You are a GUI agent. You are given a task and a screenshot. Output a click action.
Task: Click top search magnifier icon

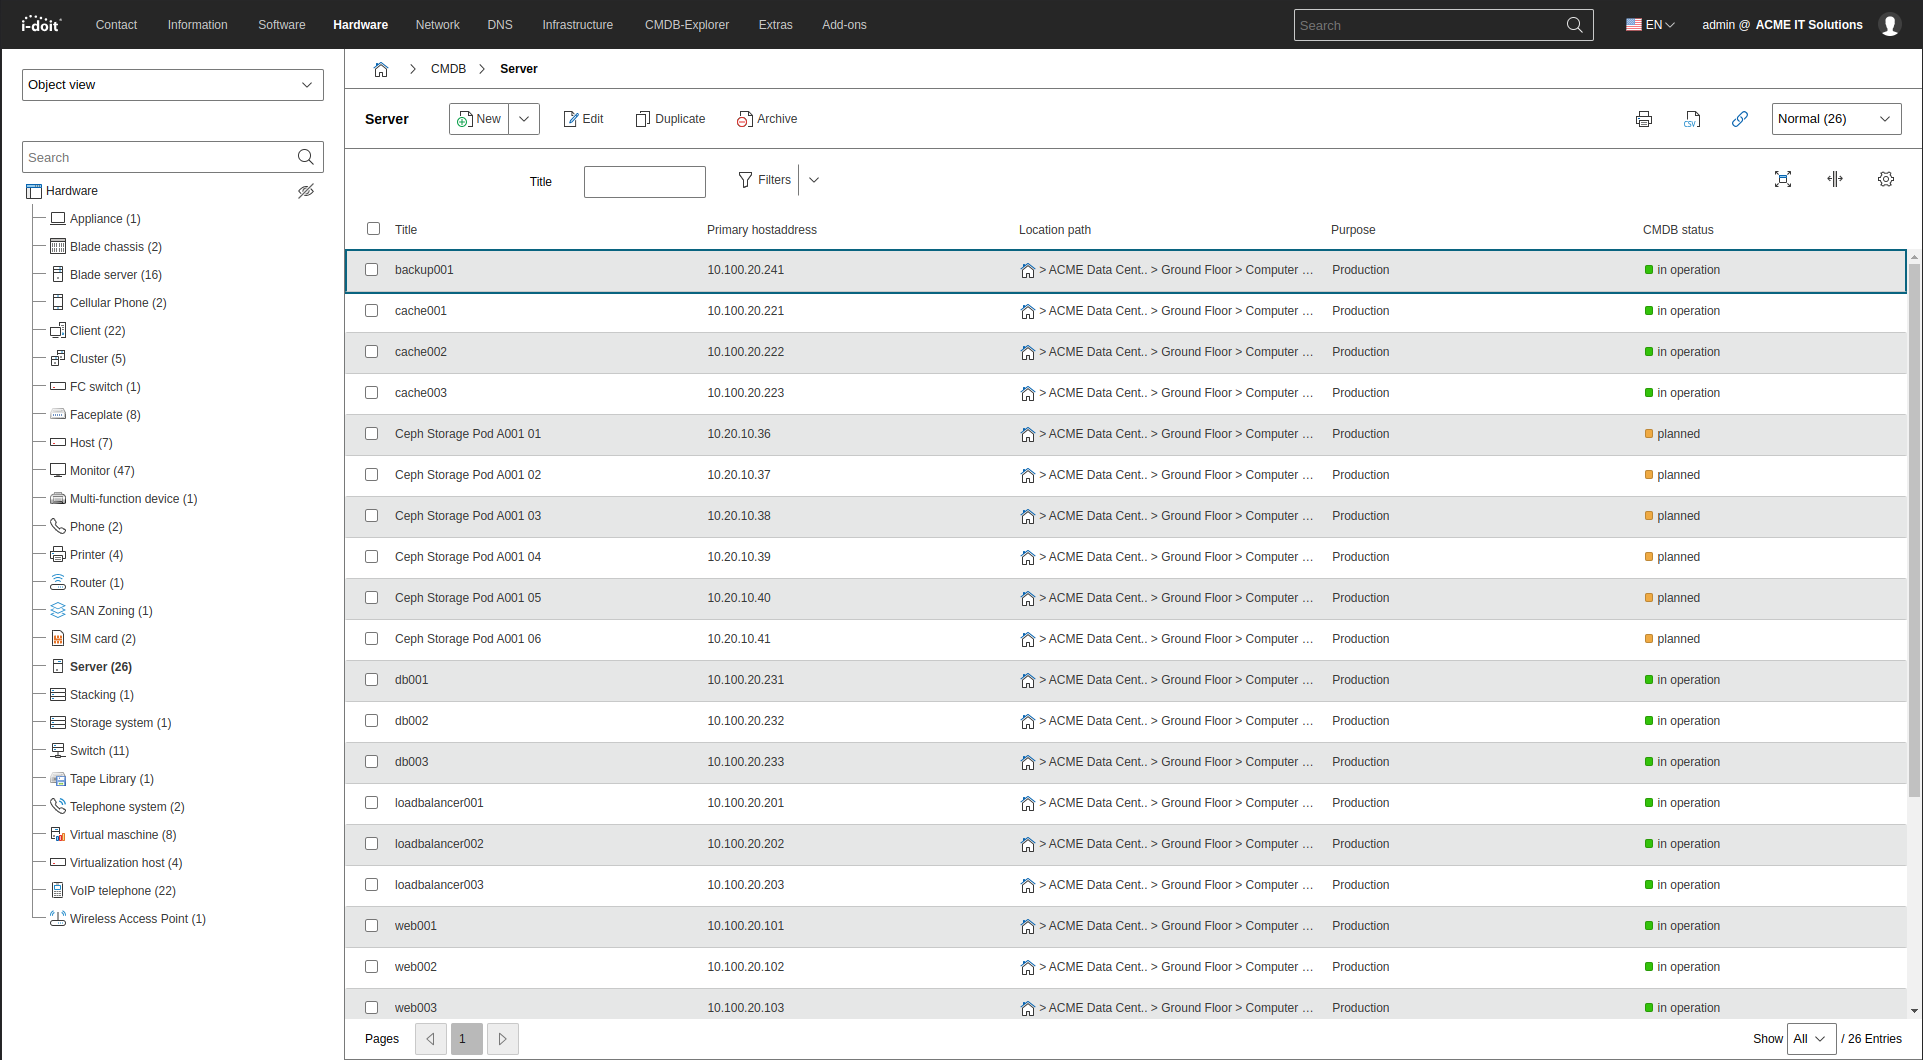pyautogui.click(x=1575, y=25)
